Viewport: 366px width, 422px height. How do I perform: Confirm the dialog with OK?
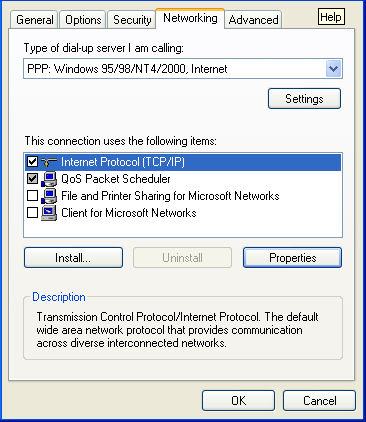tap(239, 401)
